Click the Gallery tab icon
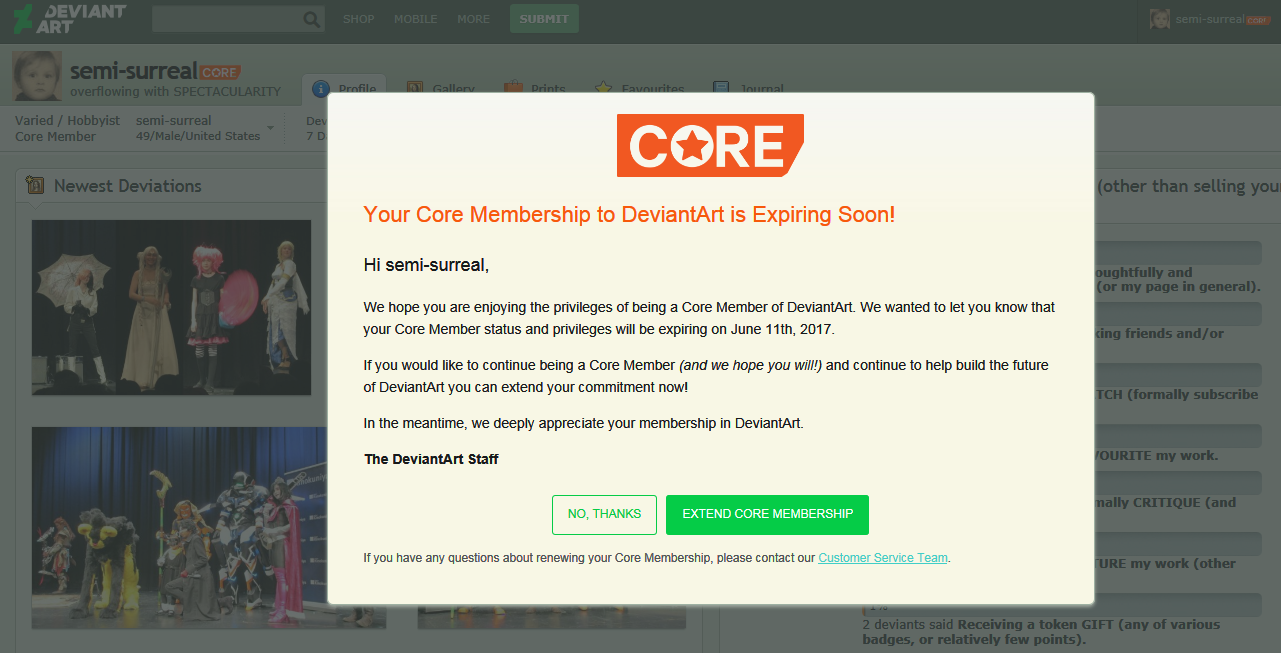 (x=415, y=89)
